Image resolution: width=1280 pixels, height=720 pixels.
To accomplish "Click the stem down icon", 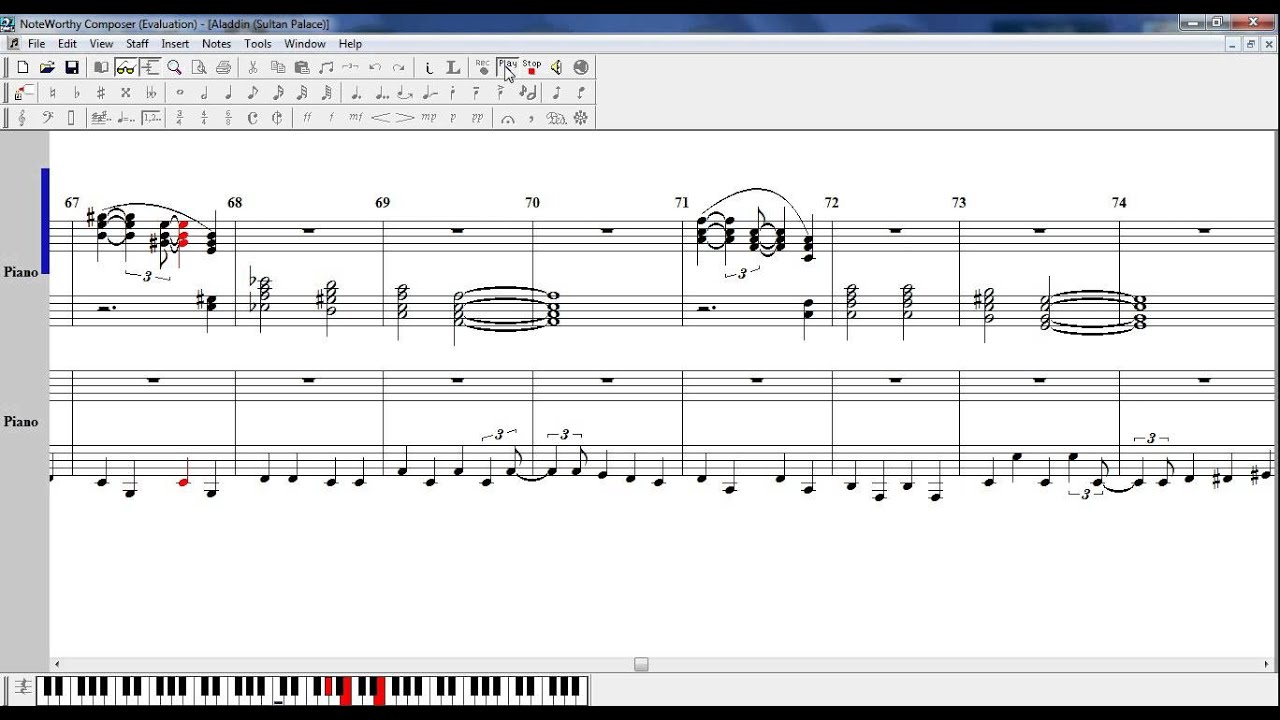I will coord(581,92).
